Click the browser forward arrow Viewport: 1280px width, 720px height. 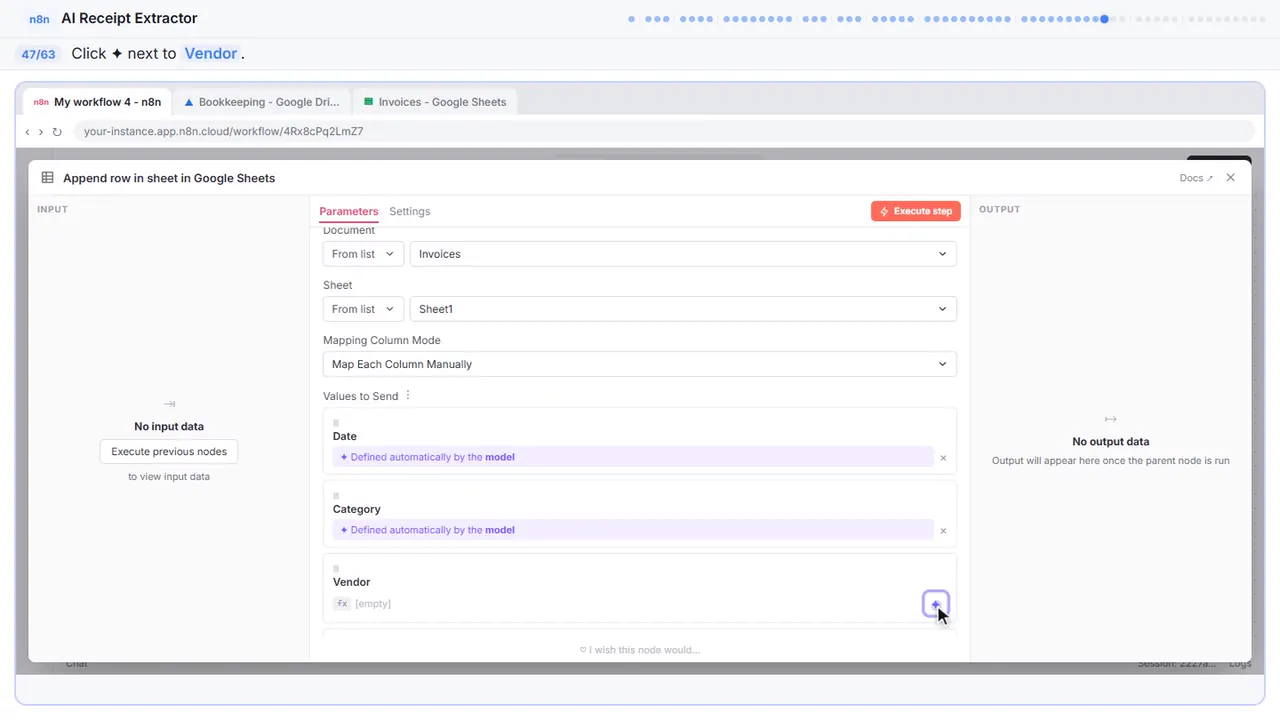(x=41, y=132)
